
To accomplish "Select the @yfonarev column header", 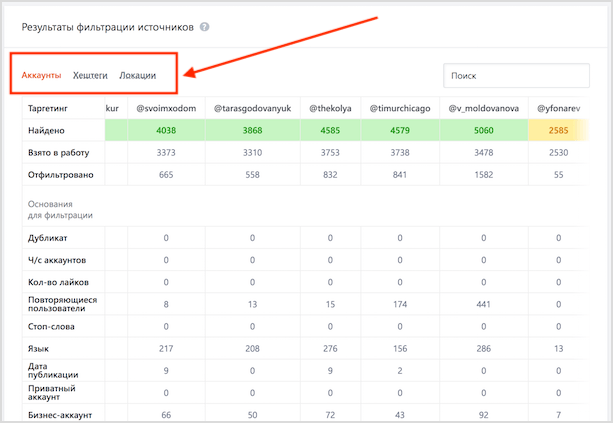I will (559, 107).
